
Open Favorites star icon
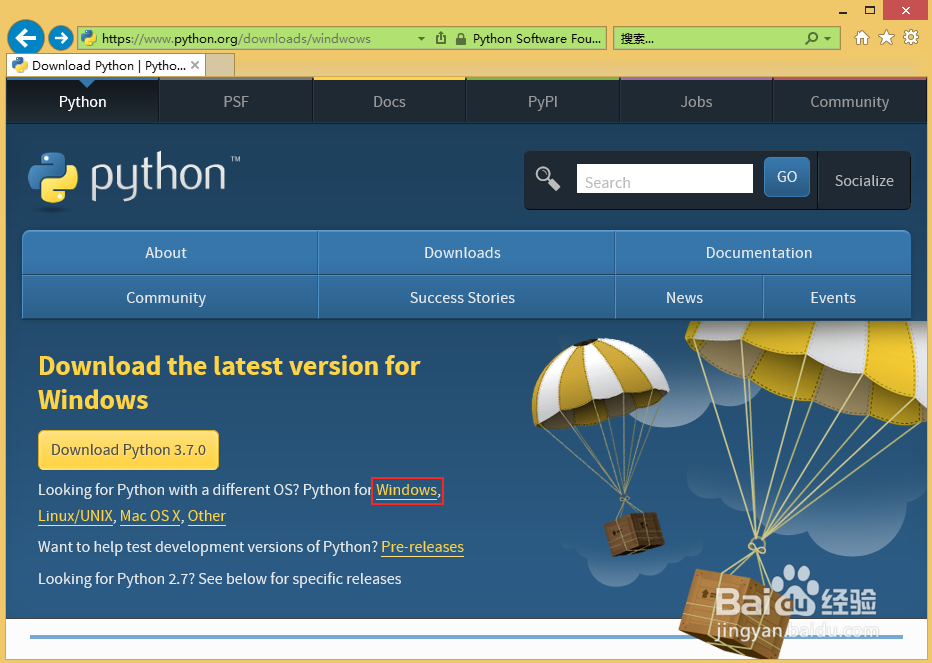point(886,38)
